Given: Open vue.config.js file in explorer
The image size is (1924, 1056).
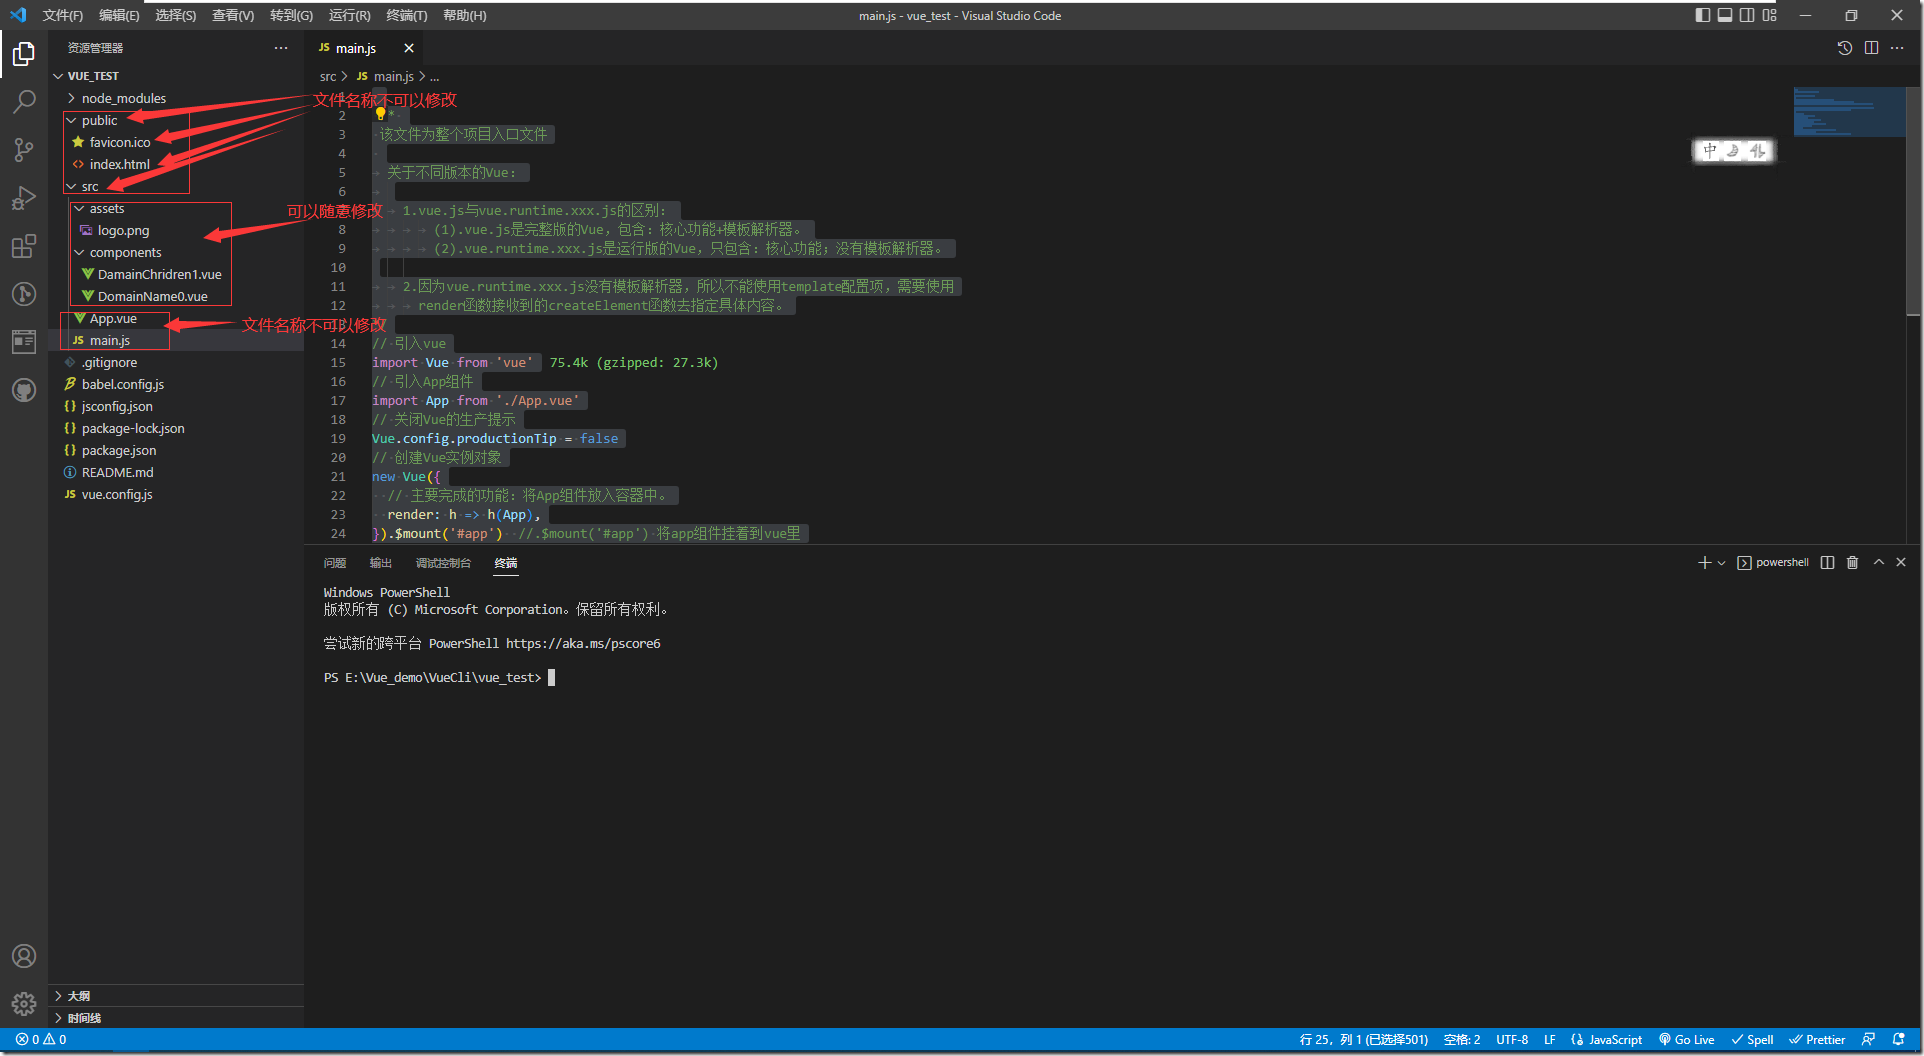Looking at the screenshot, I should tap(176, 494).
